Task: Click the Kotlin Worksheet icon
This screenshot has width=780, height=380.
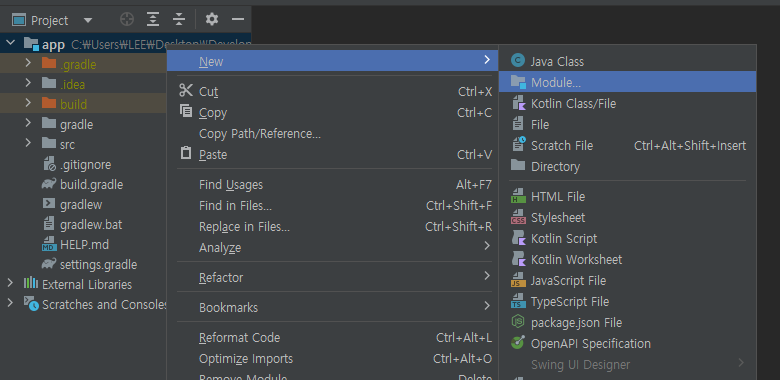Action: point(518,259)
